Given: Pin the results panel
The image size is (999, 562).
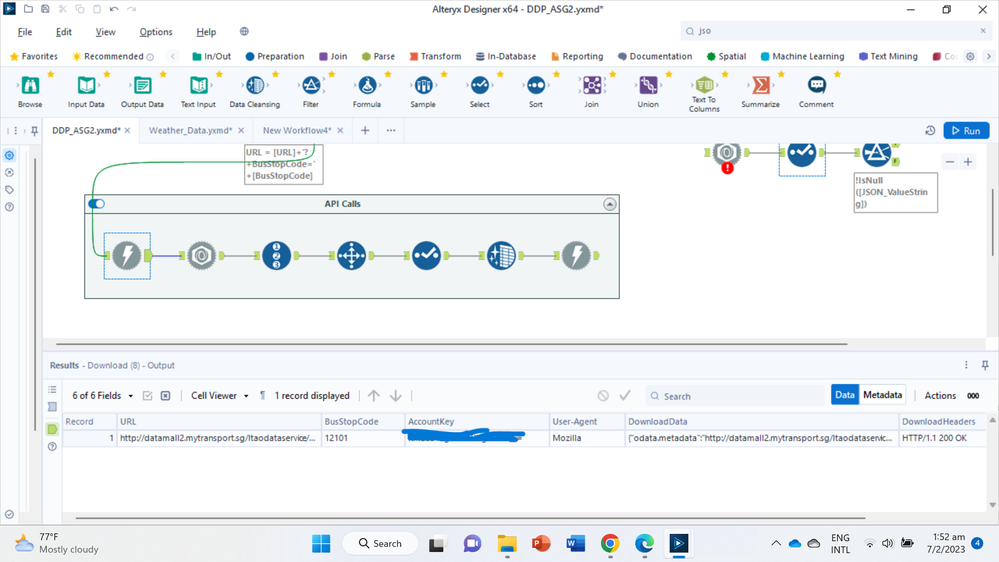Looking at the screenshot, I should point(985,365).
